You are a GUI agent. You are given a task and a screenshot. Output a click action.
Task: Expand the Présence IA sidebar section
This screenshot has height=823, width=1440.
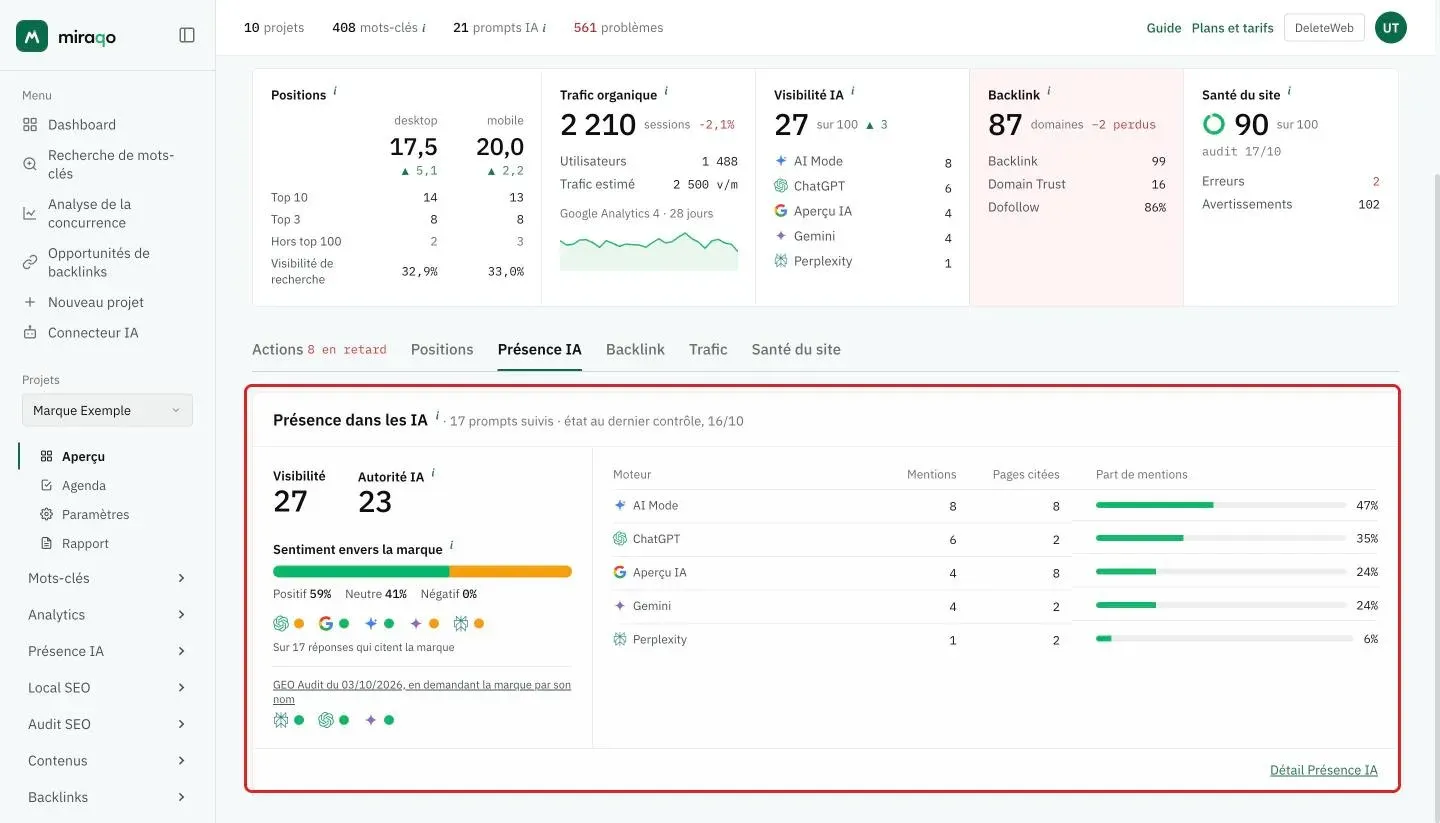pos(107,651)
